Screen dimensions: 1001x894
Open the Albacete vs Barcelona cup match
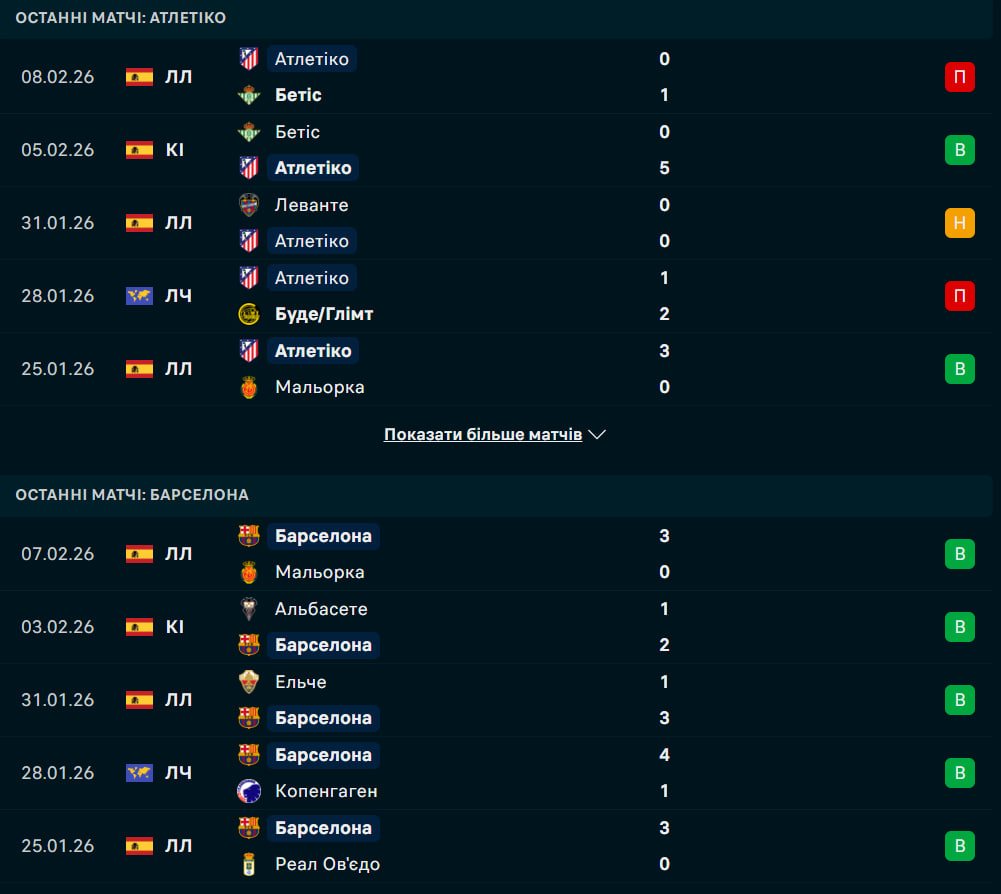click(x=500, y=627)
